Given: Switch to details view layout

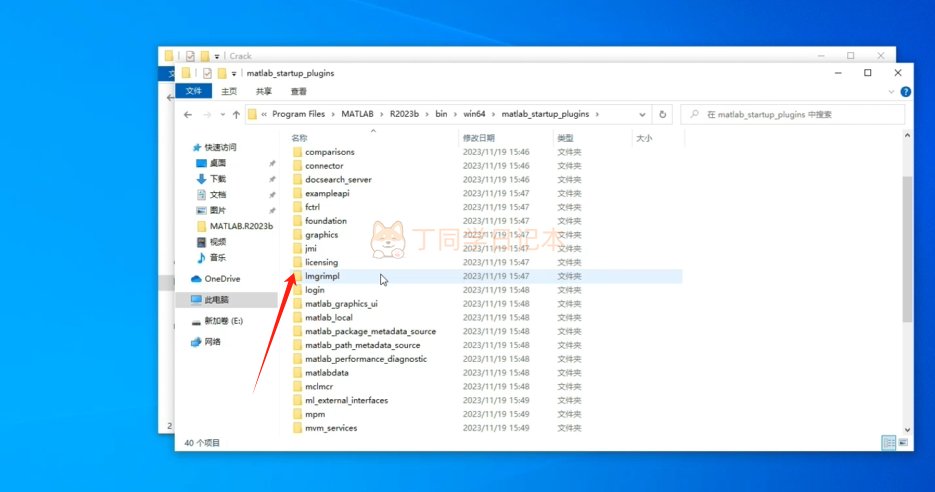Looking at the screenshot, I should (886, 442).
